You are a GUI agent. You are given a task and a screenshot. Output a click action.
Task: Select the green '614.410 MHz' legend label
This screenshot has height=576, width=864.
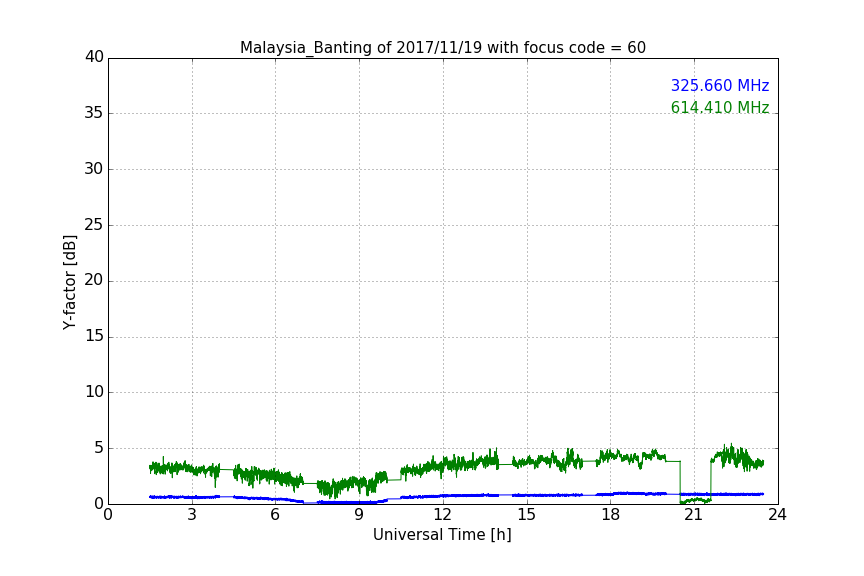(720, 107)
